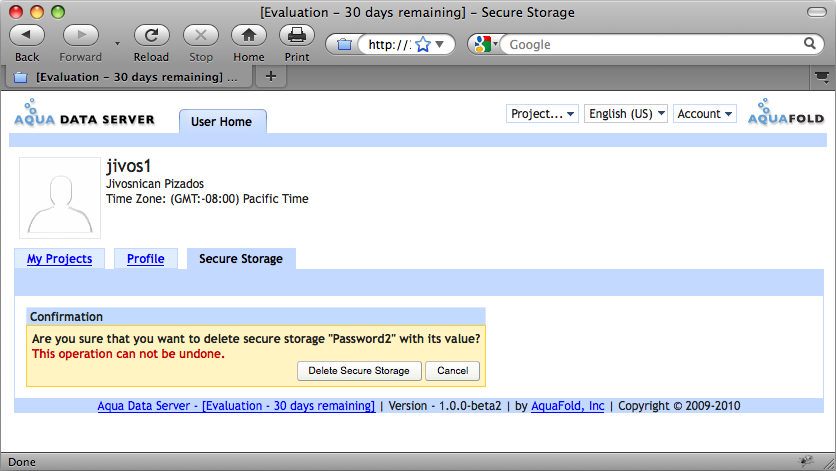Open the list all tabs button

click(x=822, y=77)
